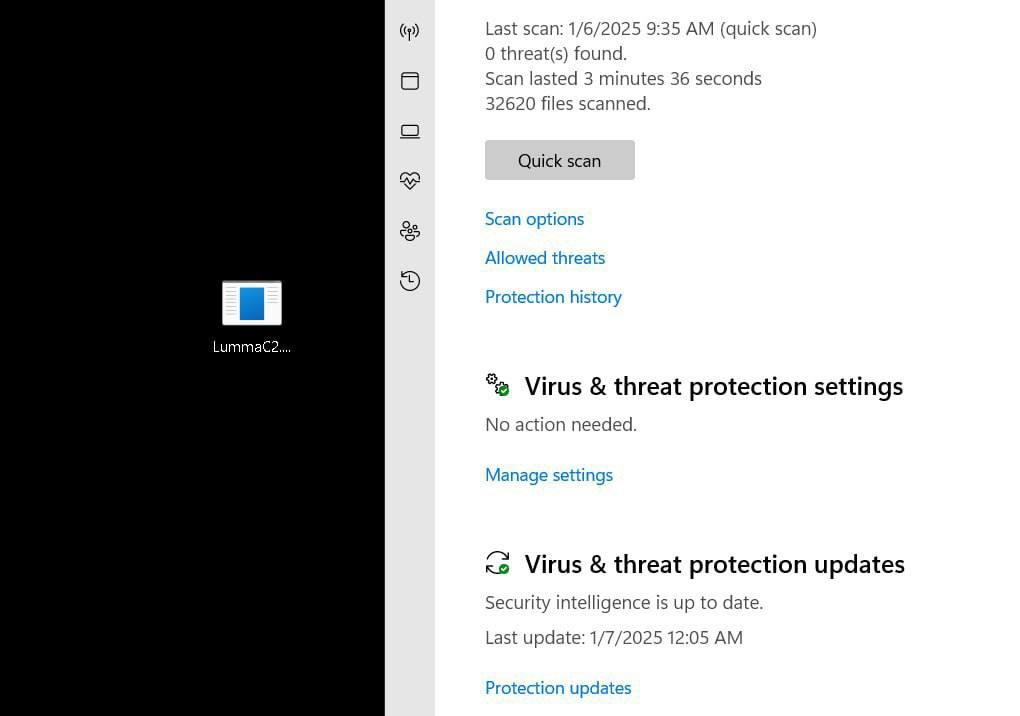
Task: Open Firewall & network protection sidebar icon
Action: click(x=409, y=32)
